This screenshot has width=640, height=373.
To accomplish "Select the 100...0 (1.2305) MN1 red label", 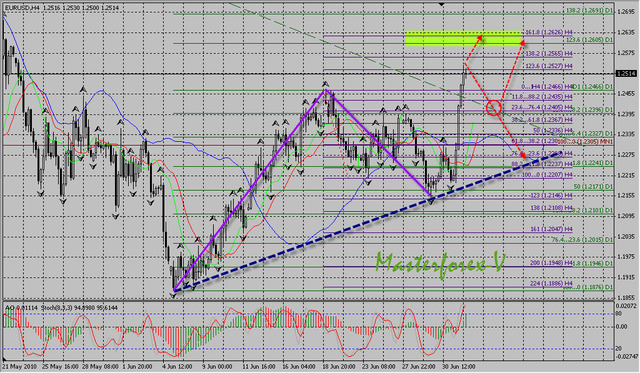I will click(585, 141).
